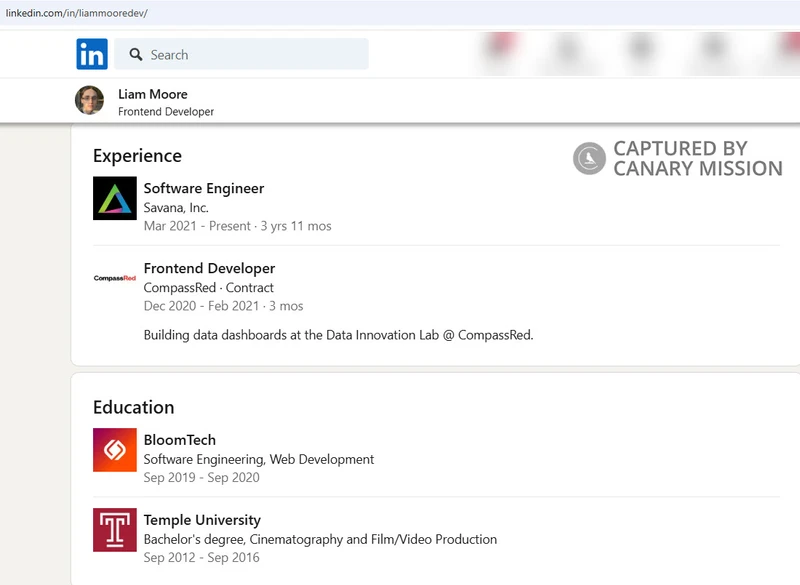Click the Frontend Developer job title
The image size is (800, 585).
coord(209,268)
